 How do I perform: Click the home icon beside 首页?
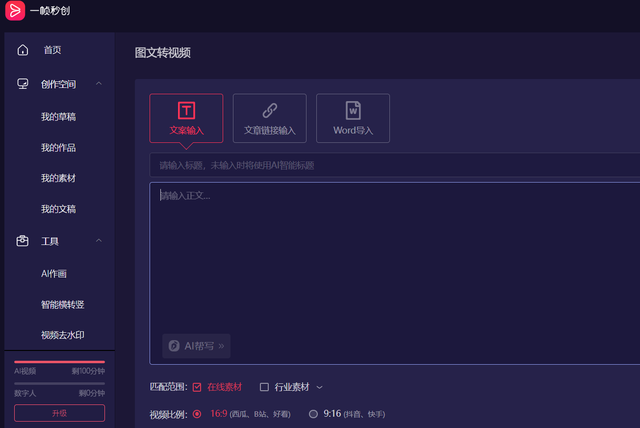point(23,50)
